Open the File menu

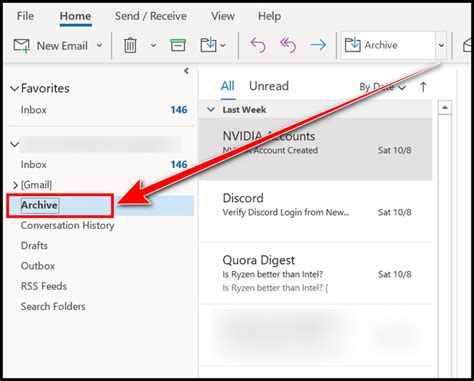pyautogui.click(x=25, y=16)
